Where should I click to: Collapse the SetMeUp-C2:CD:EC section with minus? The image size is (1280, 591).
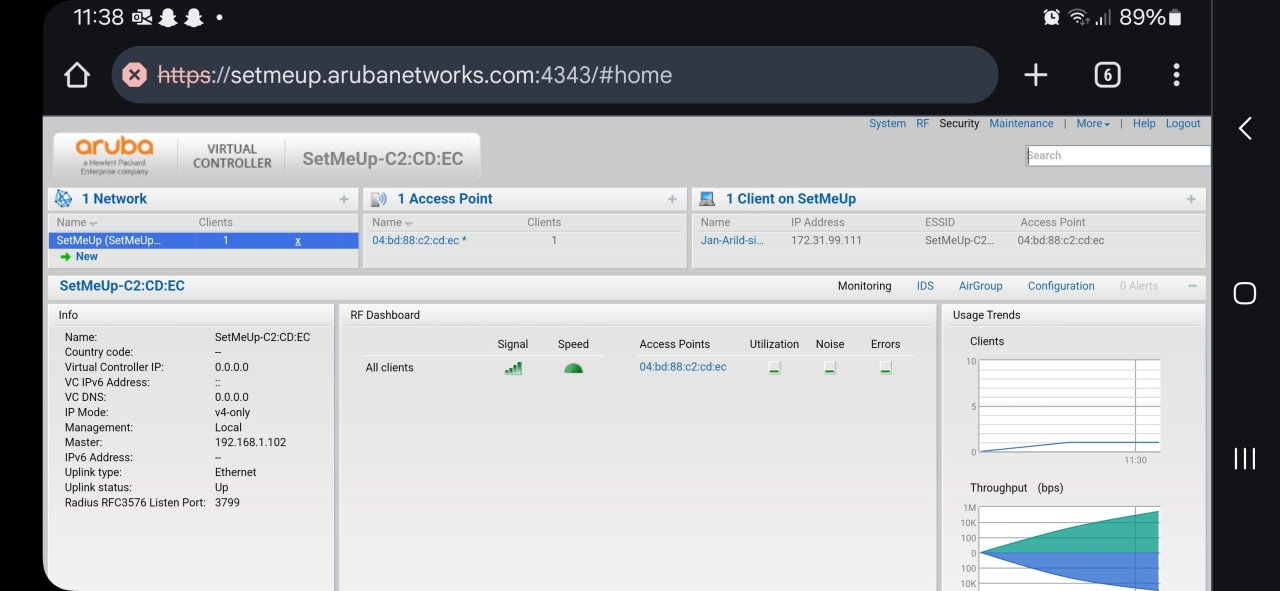pyautogui.click(x=1192, y=286)
